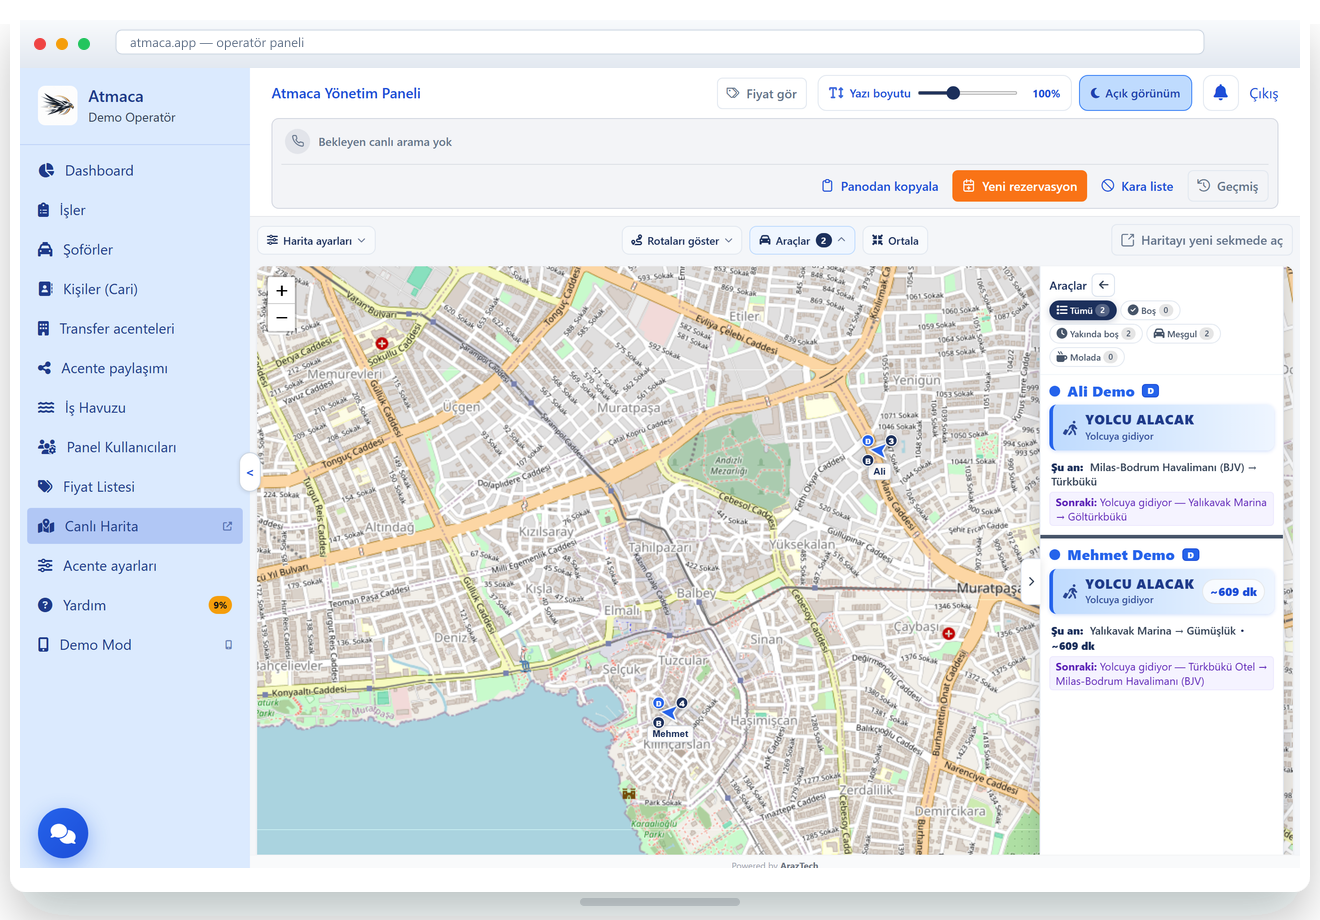Collapse the sidebar using the left chevron handle

pyautogui.click(x=250, y=472)
